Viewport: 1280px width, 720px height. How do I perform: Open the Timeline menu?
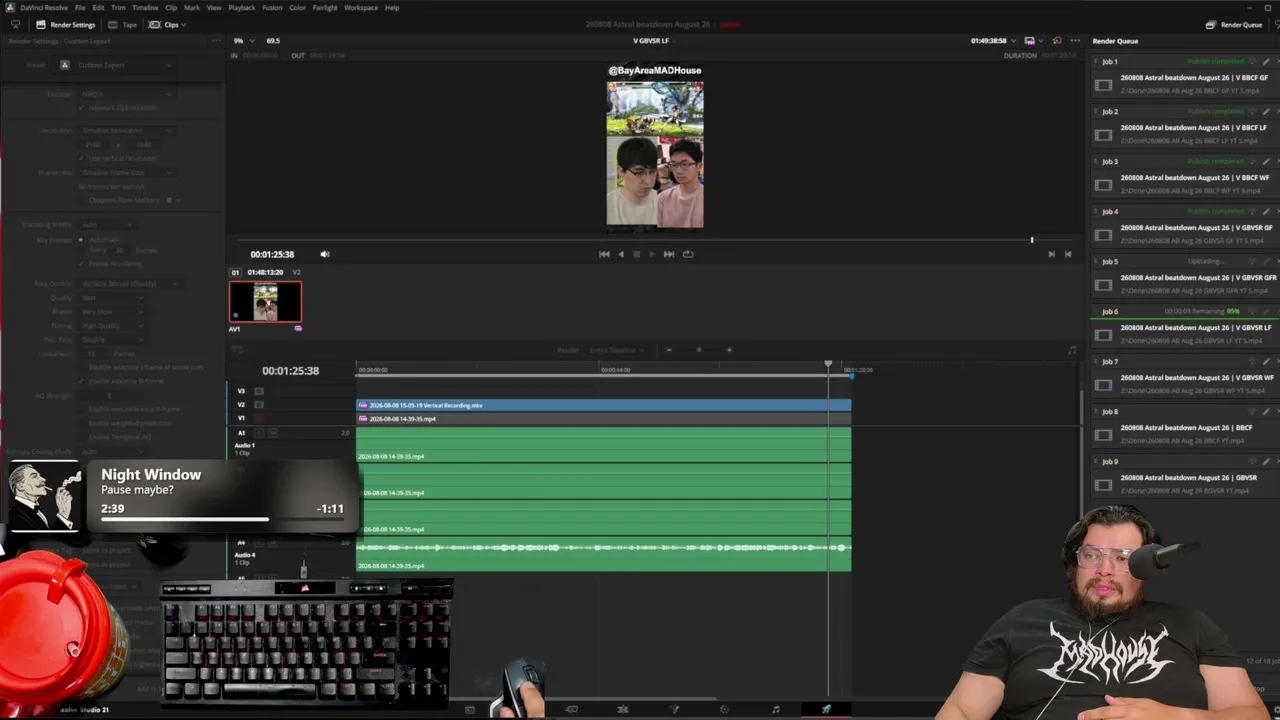145,7
